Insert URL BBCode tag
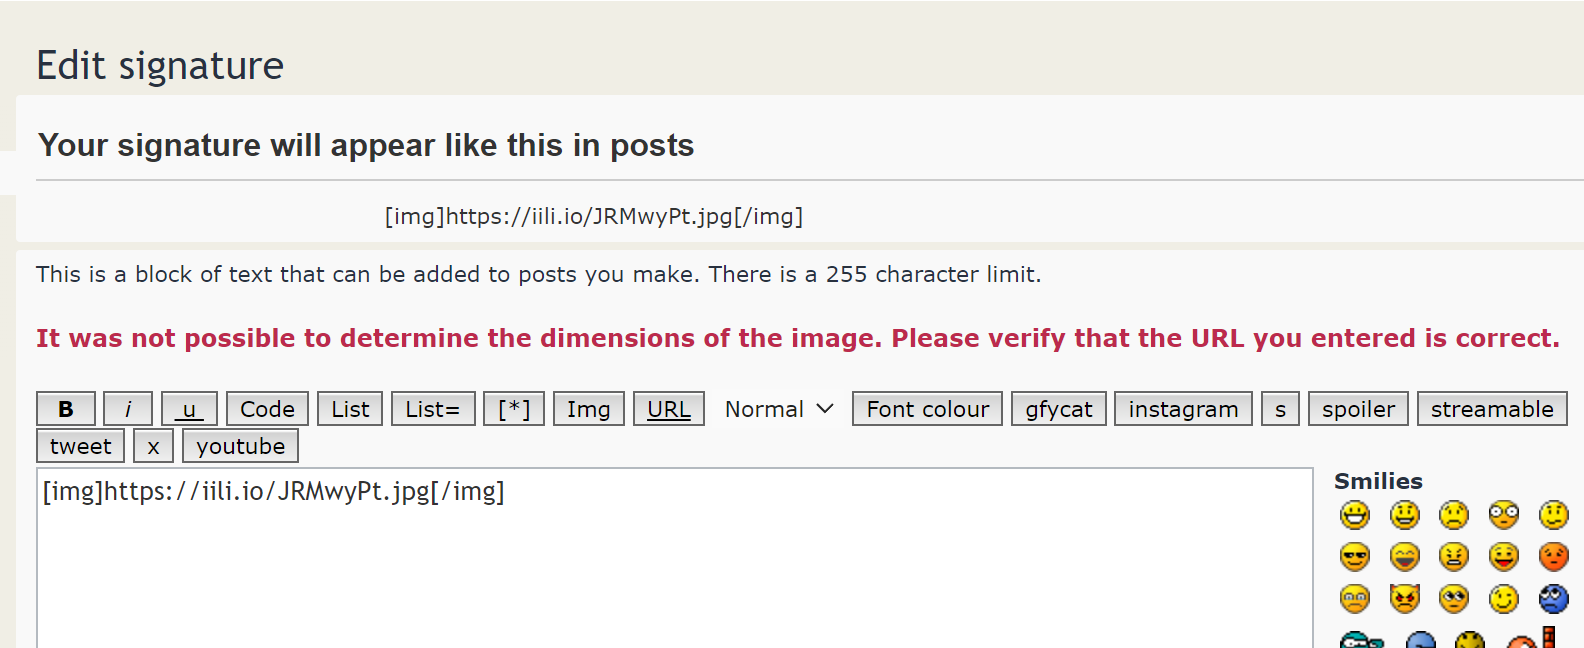This screenshot has width=1584, height=648. click(668, 409)
